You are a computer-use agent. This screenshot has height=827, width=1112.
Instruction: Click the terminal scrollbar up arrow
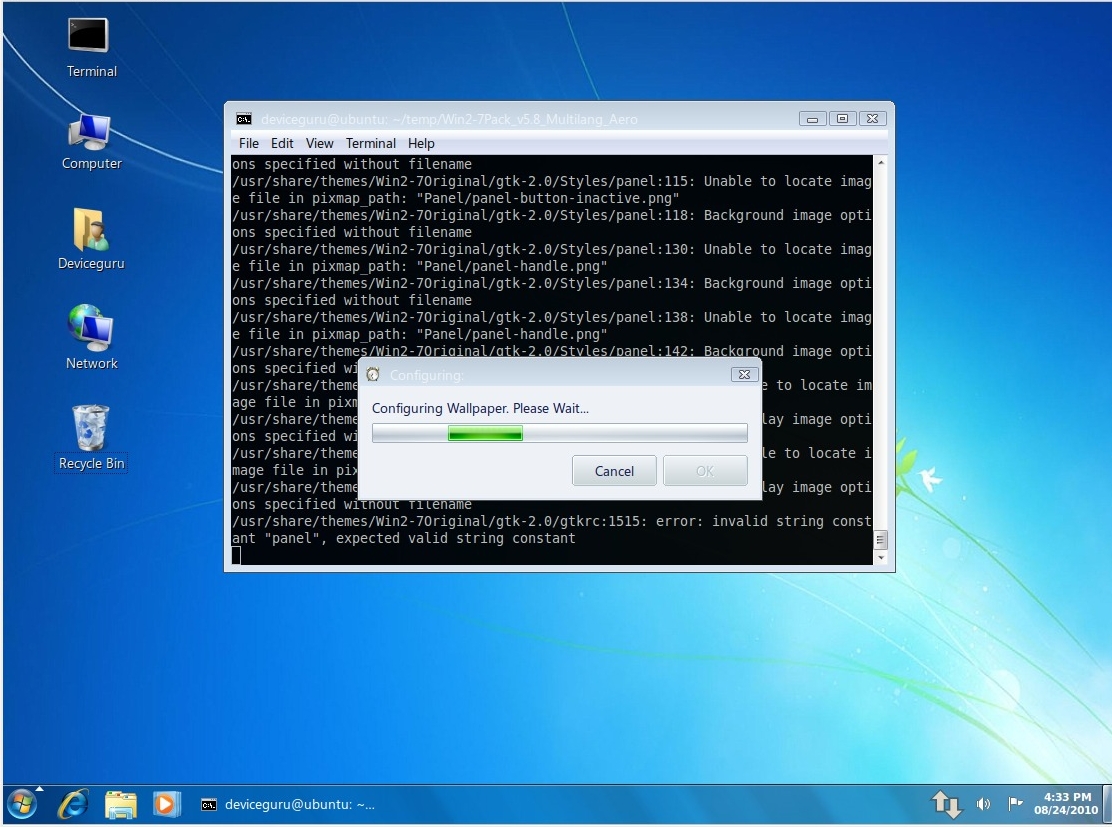881,162
